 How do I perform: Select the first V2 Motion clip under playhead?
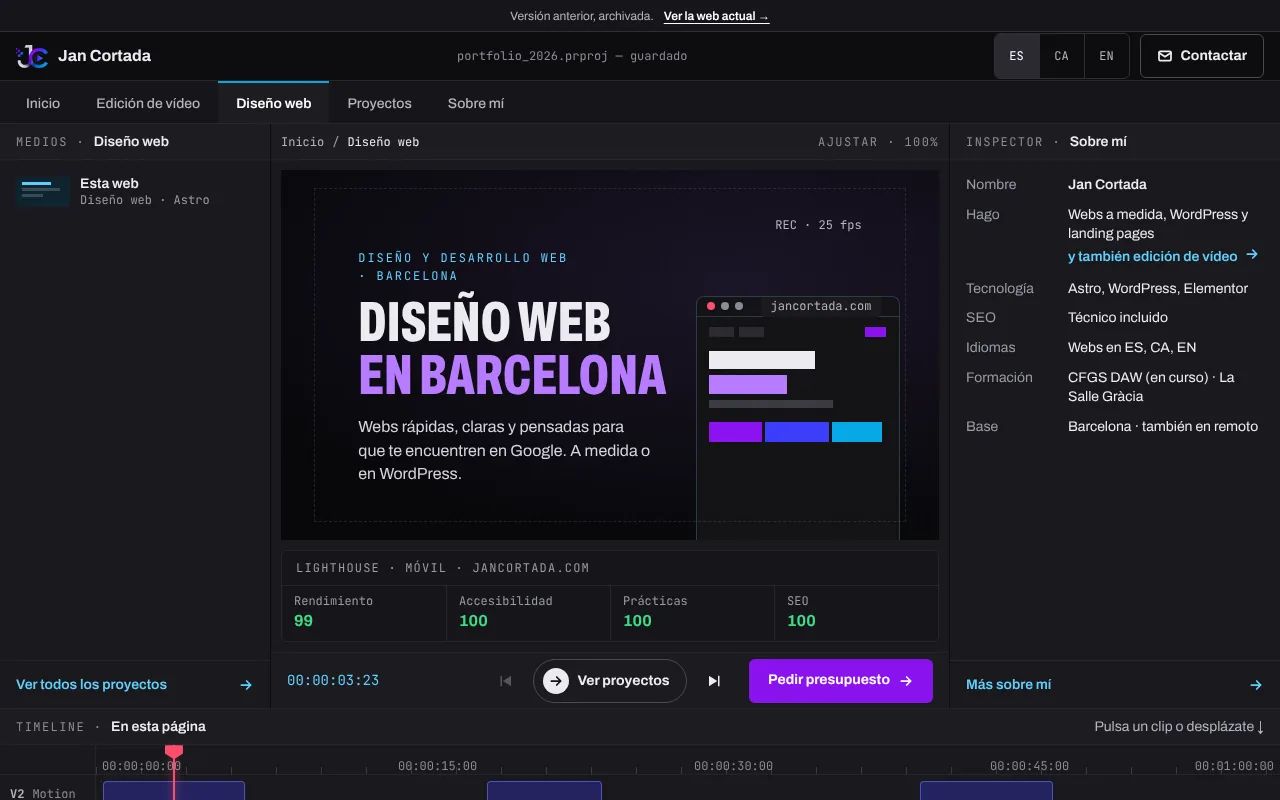pyautogui.click(x=174, y=791)
